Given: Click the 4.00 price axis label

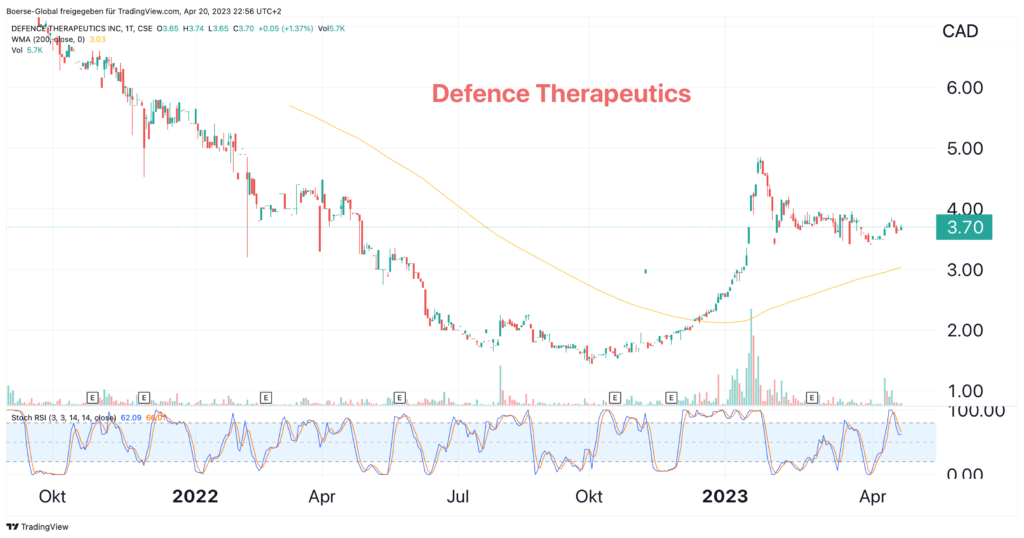Looking at the screenshot, I should click(965, 209).
